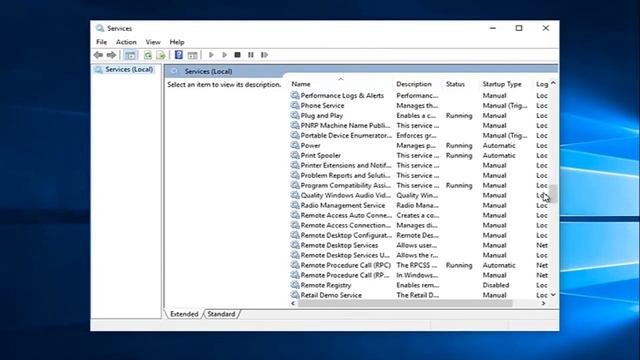Click the vertical scrollbar up arrow
640x360 pixels.
point(553,83)
